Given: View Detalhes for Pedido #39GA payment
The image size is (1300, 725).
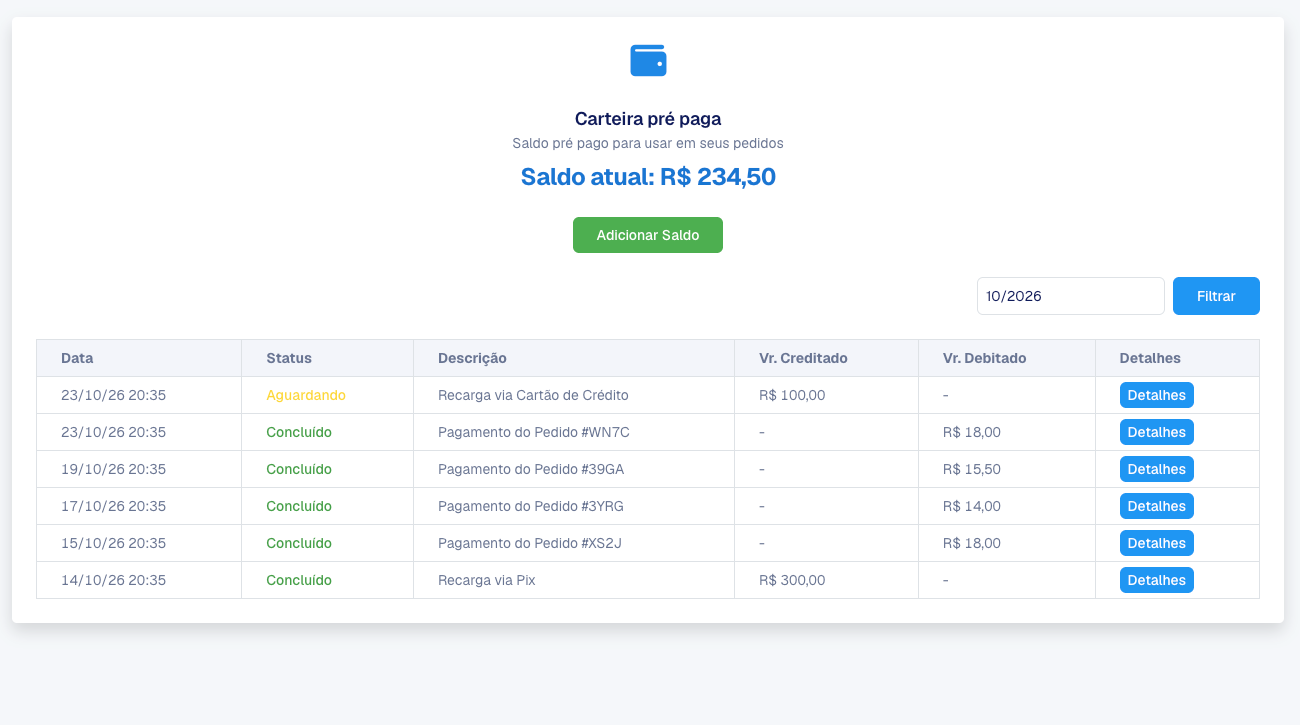Looking at the screenshot, I should (x=1157, y=469).
